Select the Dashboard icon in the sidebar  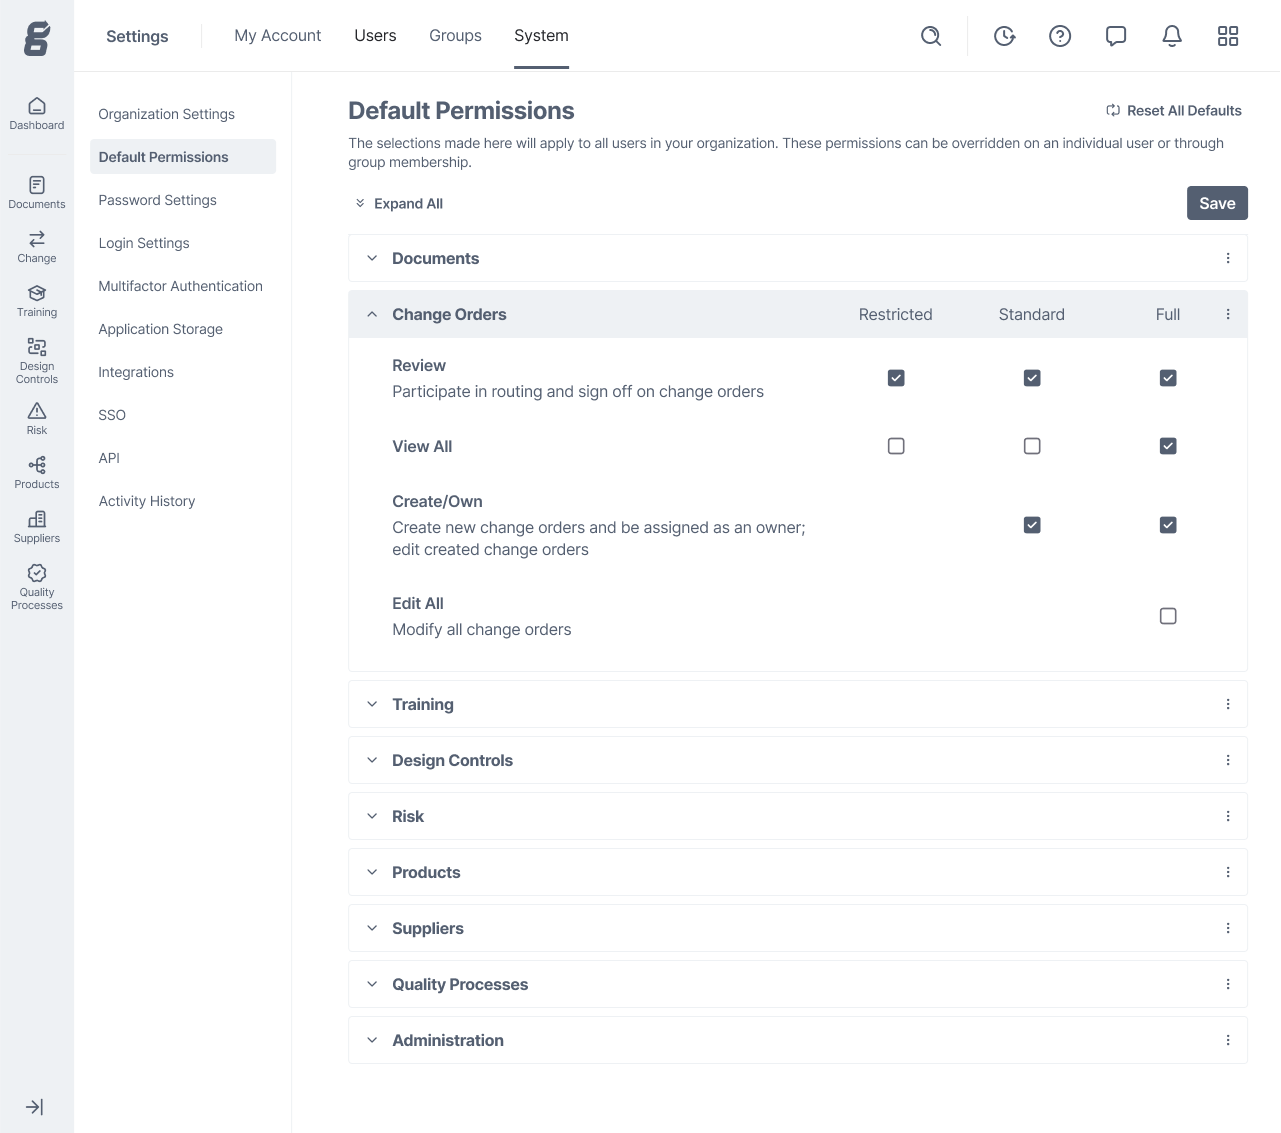click(36, 112)
